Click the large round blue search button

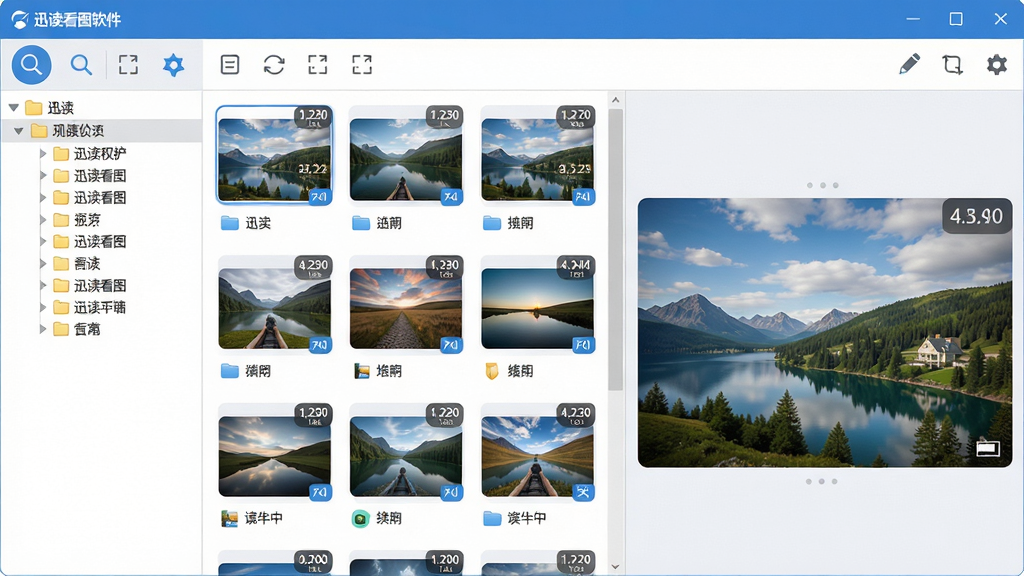(x=31, y=65)
